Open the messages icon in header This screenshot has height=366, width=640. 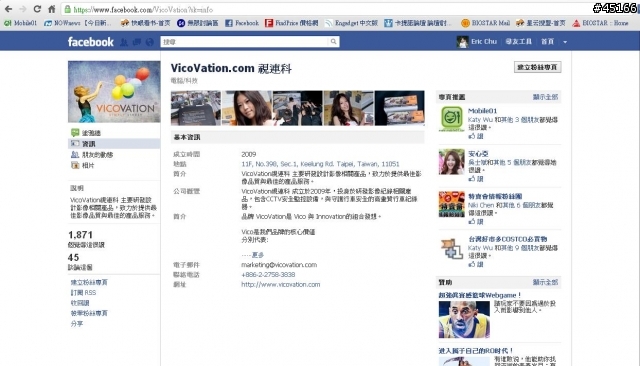tap(137, 42)
